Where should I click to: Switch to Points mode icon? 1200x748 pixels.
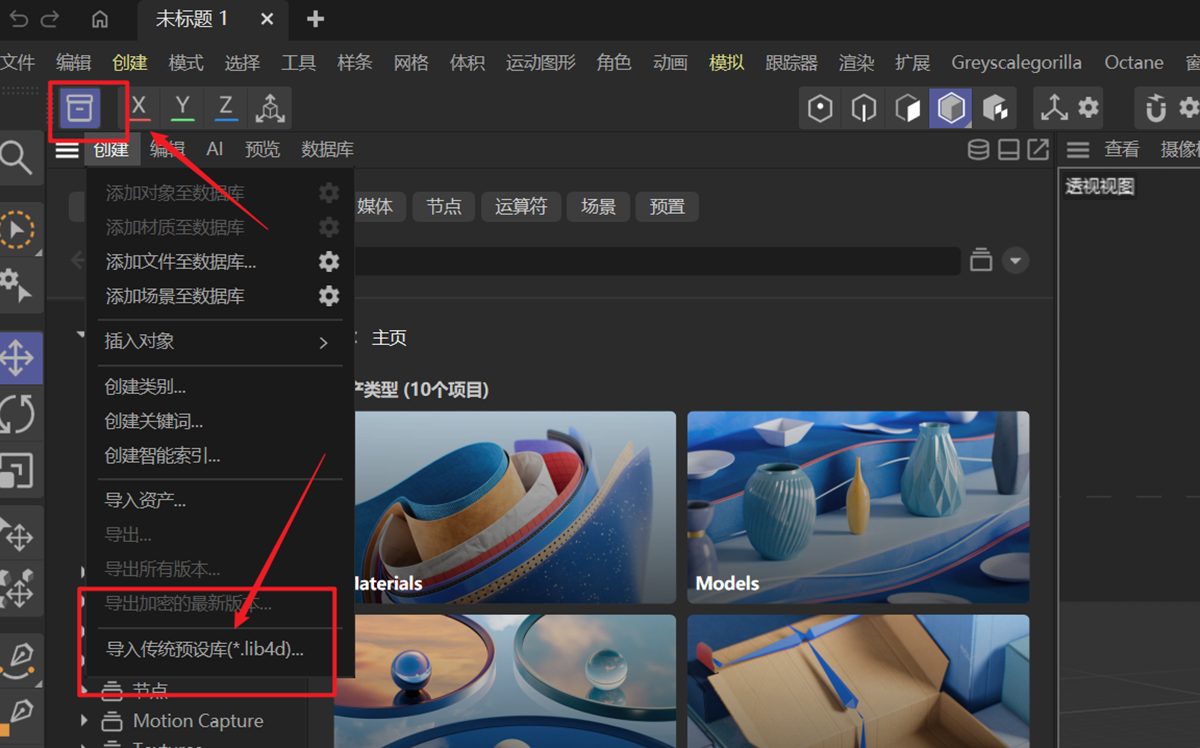point(820,108)
